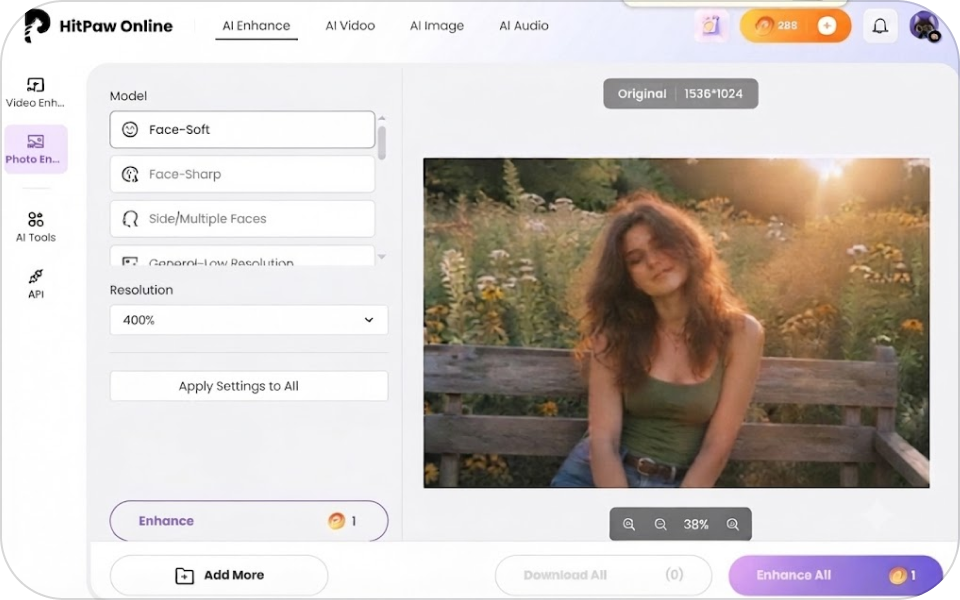
Task: Select Video Enhancer in sidebar
Action: tap(36, 92)
